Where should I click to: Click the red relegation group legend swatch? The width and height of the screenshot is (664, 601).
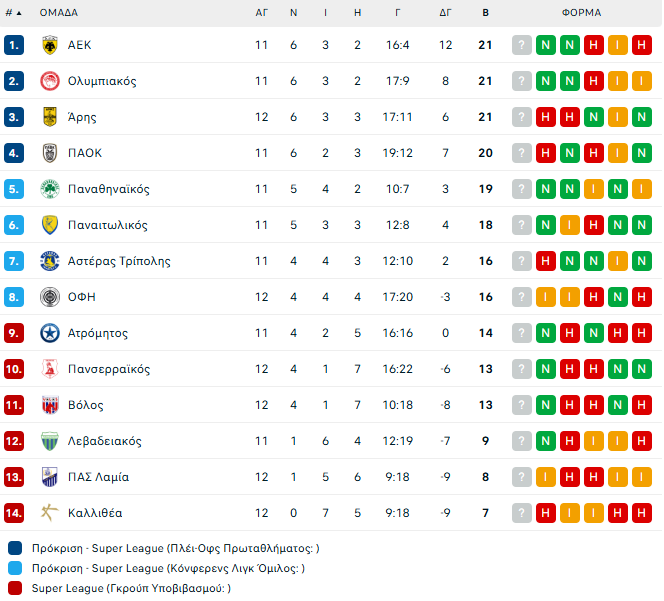click(15, 588)
